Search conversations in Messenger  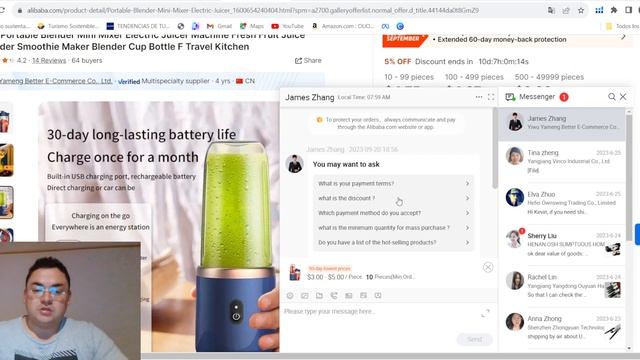[x=611, y=97]
